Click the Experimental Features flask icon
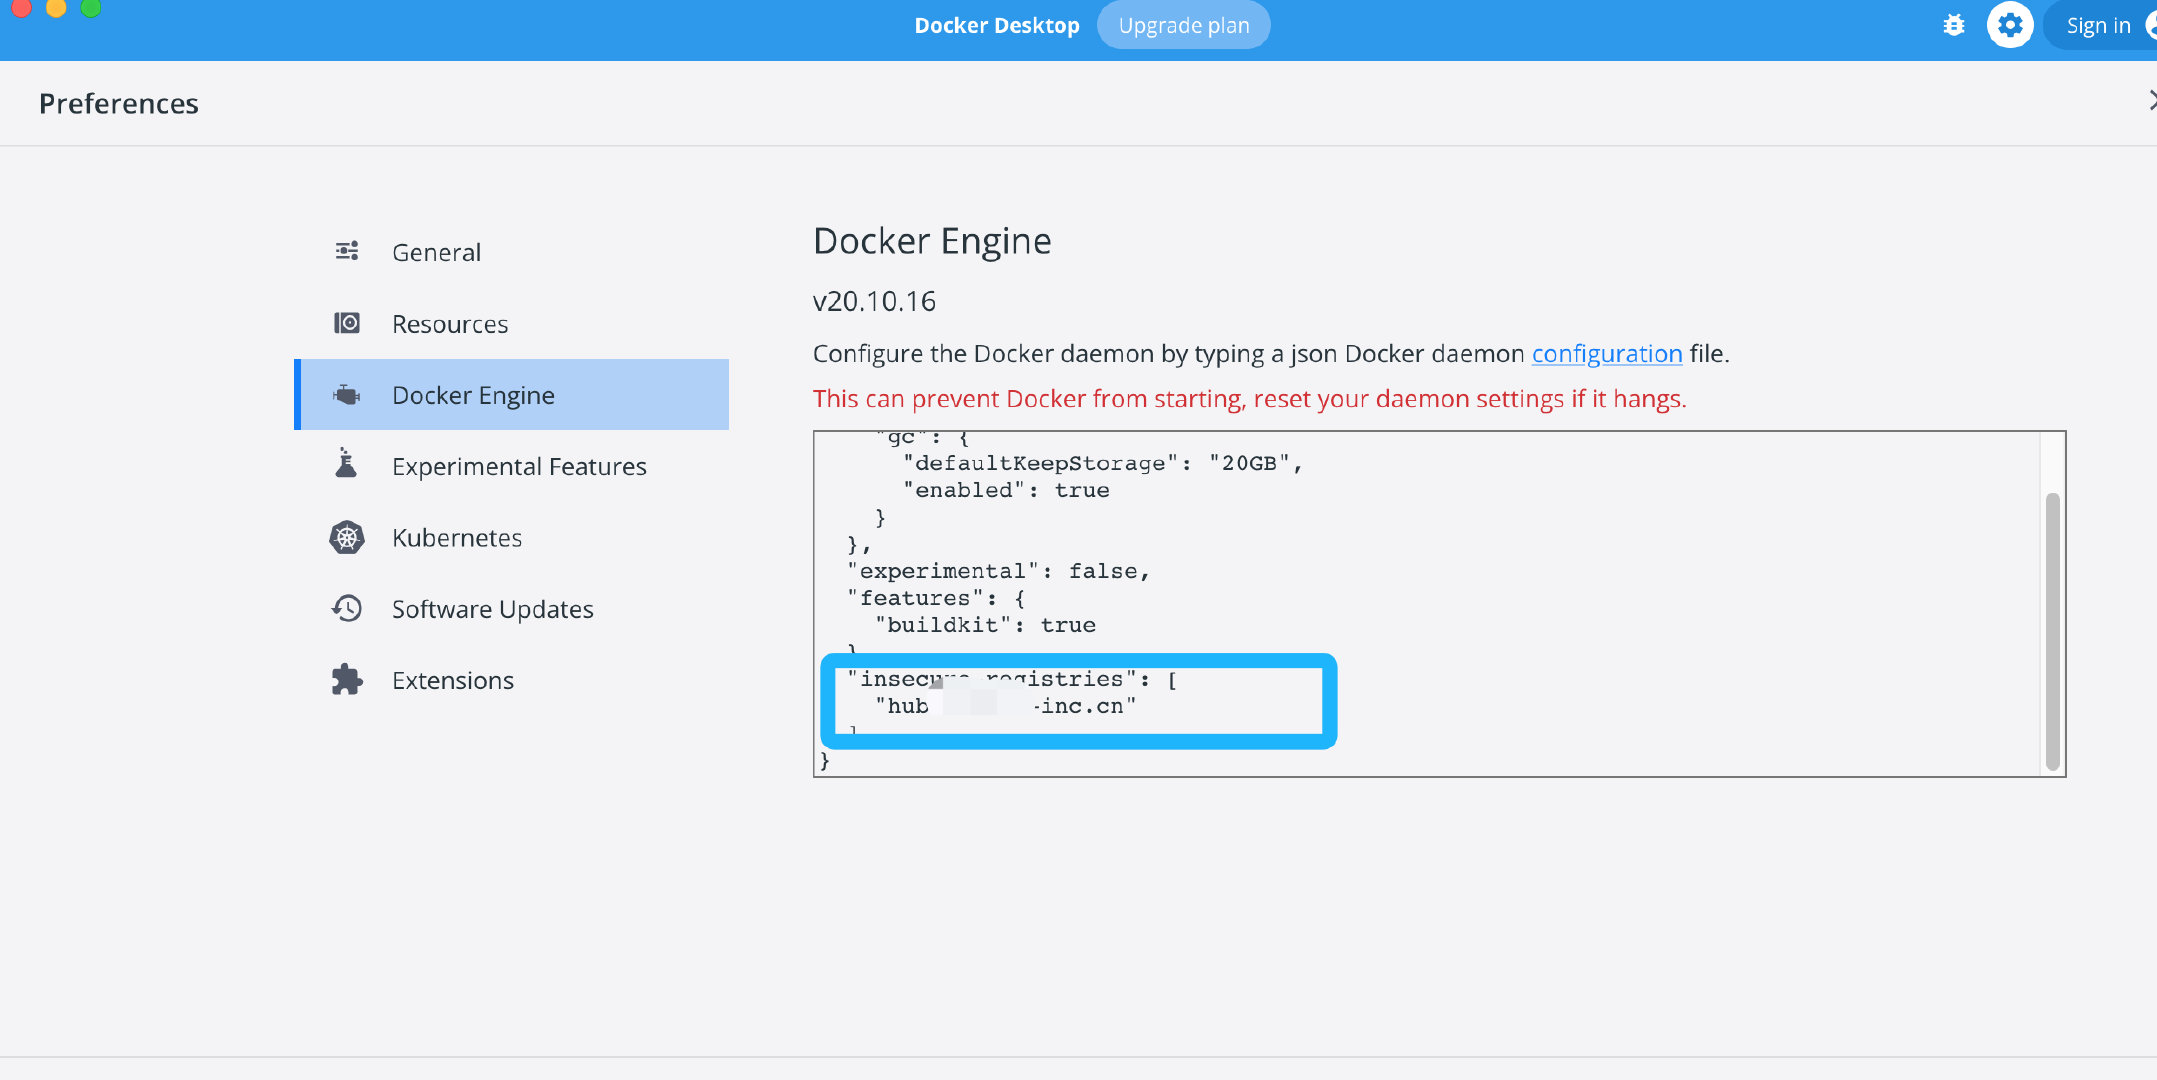Screen dimensions: 2157x1080 (x=346, y=463)
